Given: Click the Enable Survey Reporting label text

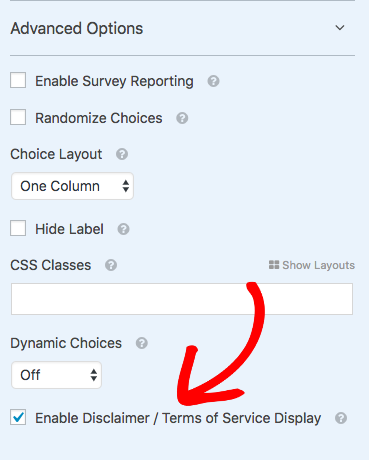Looking at the screenshot, I should (x=114, y=81).
